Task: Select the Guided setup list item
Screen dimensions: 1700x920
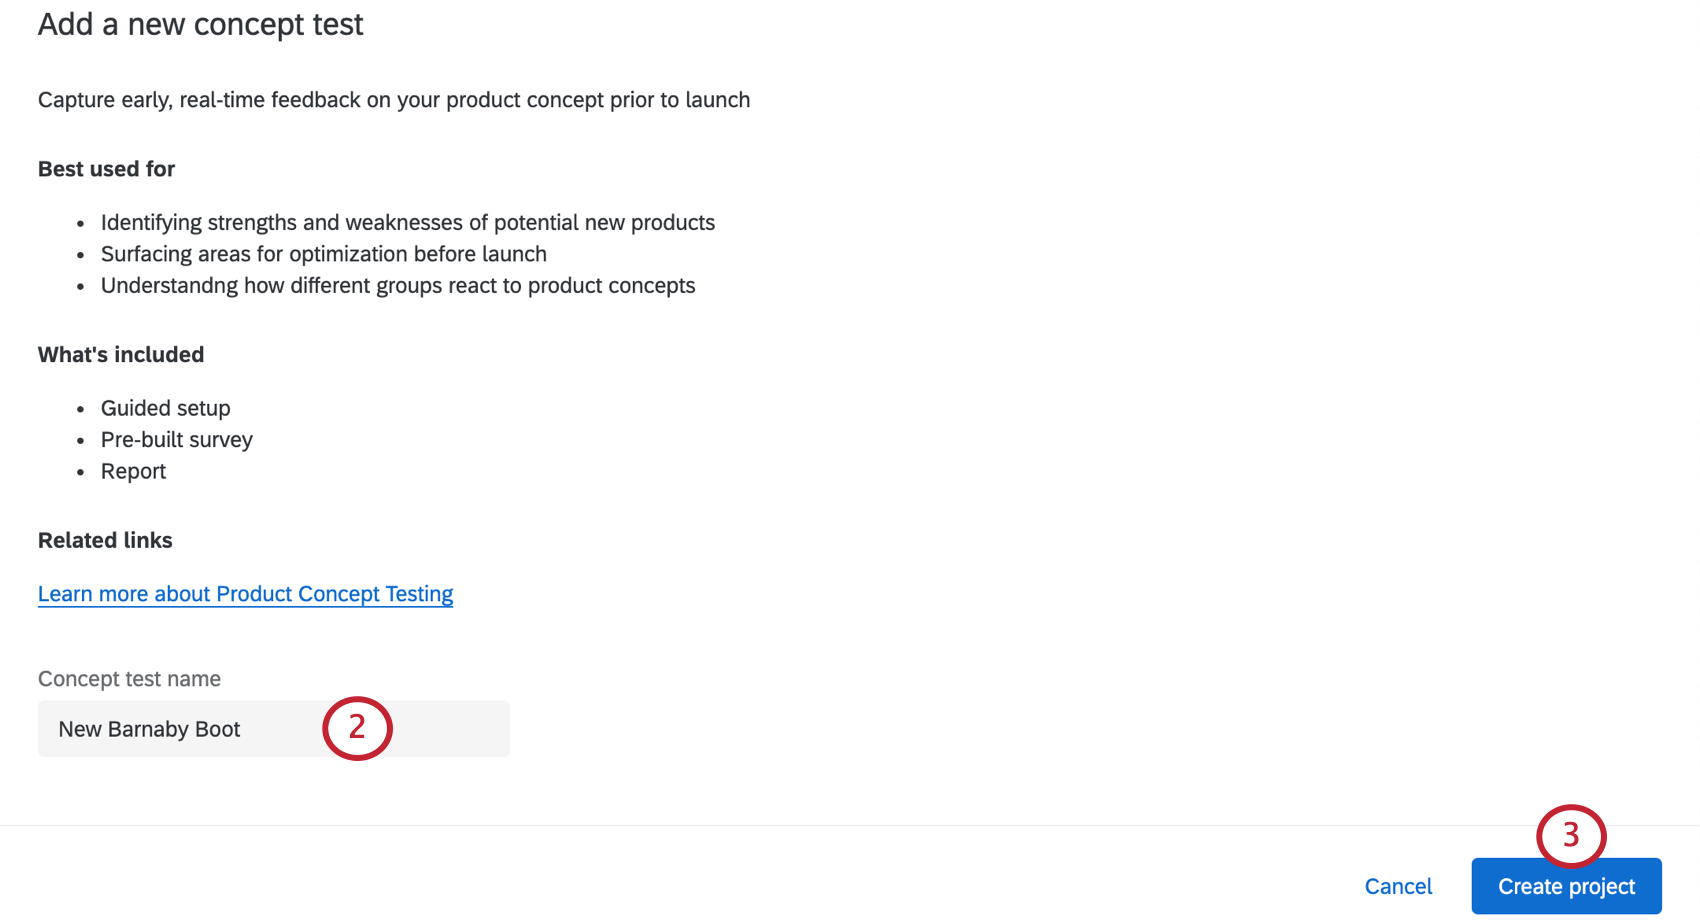Action: pos(165,408)
